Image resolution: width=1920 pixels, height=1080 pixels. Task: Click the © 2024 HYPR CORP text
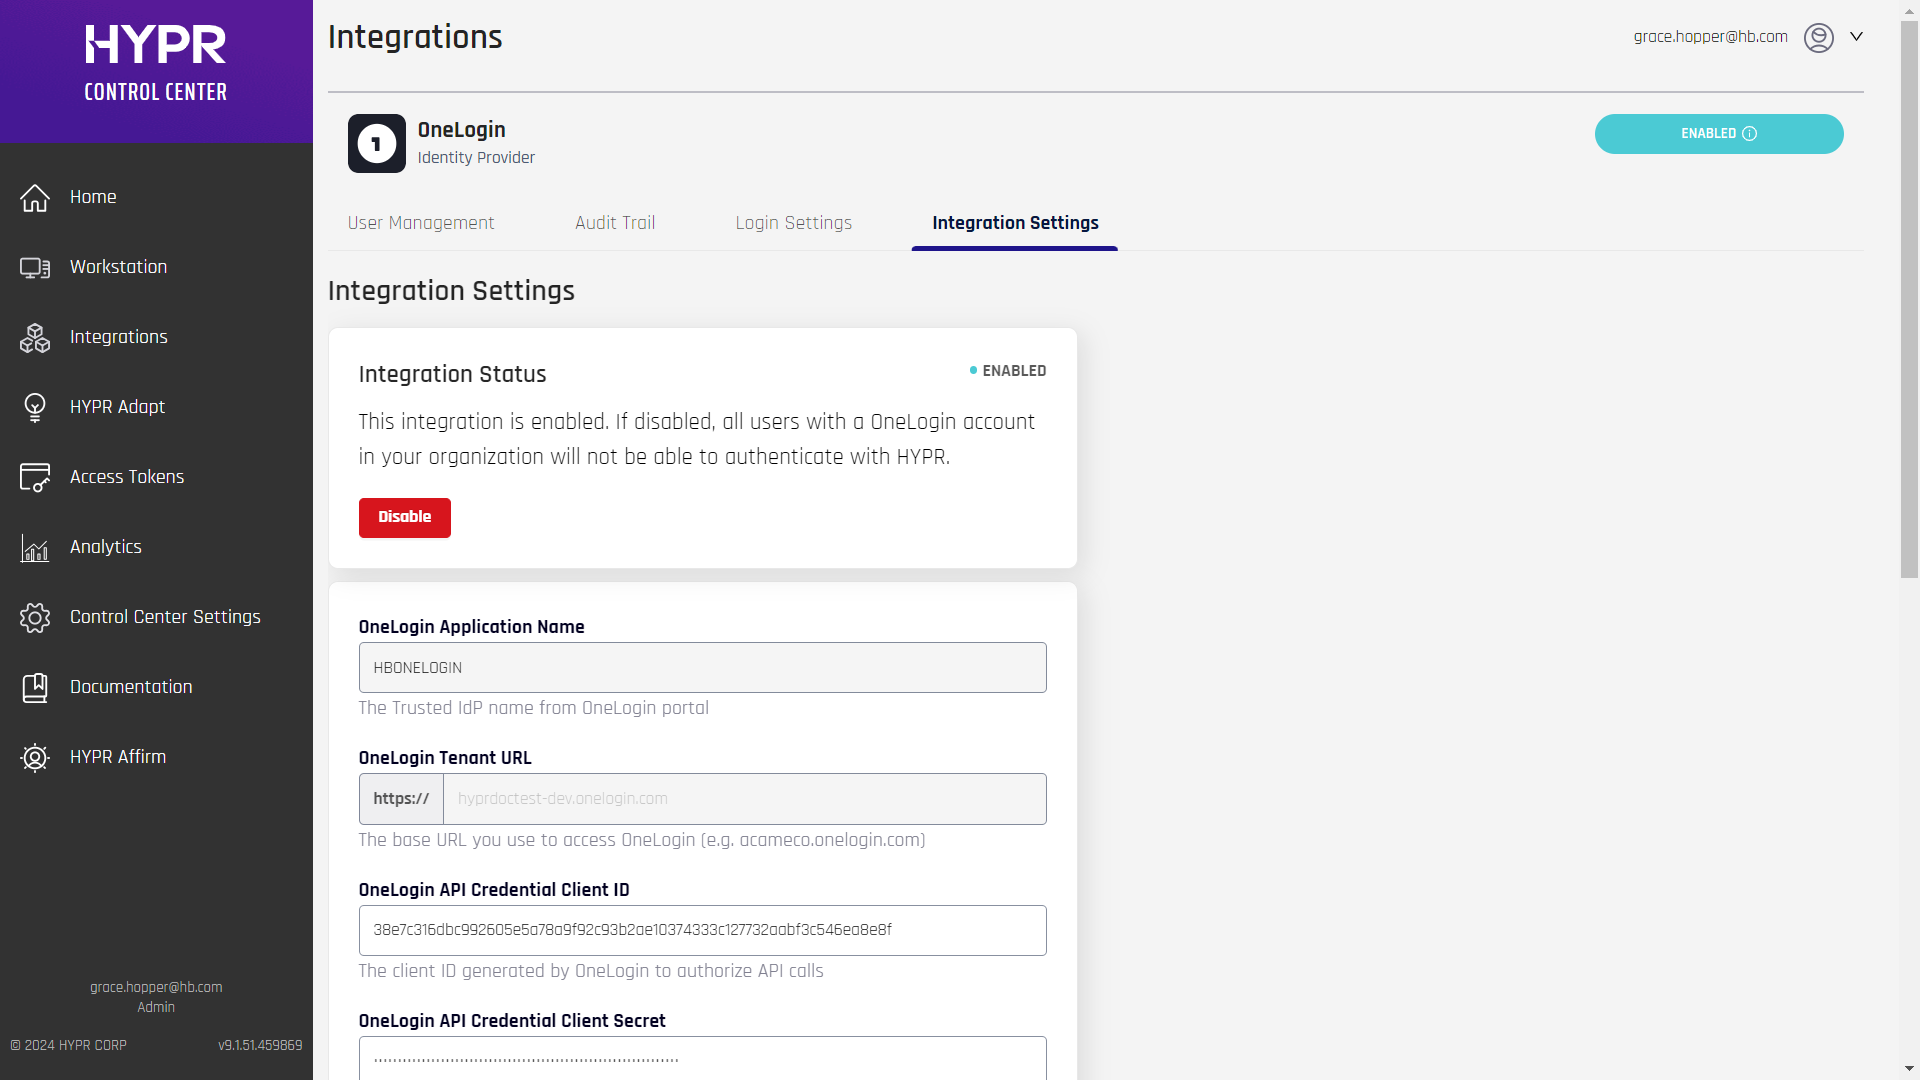[69, 1046]
